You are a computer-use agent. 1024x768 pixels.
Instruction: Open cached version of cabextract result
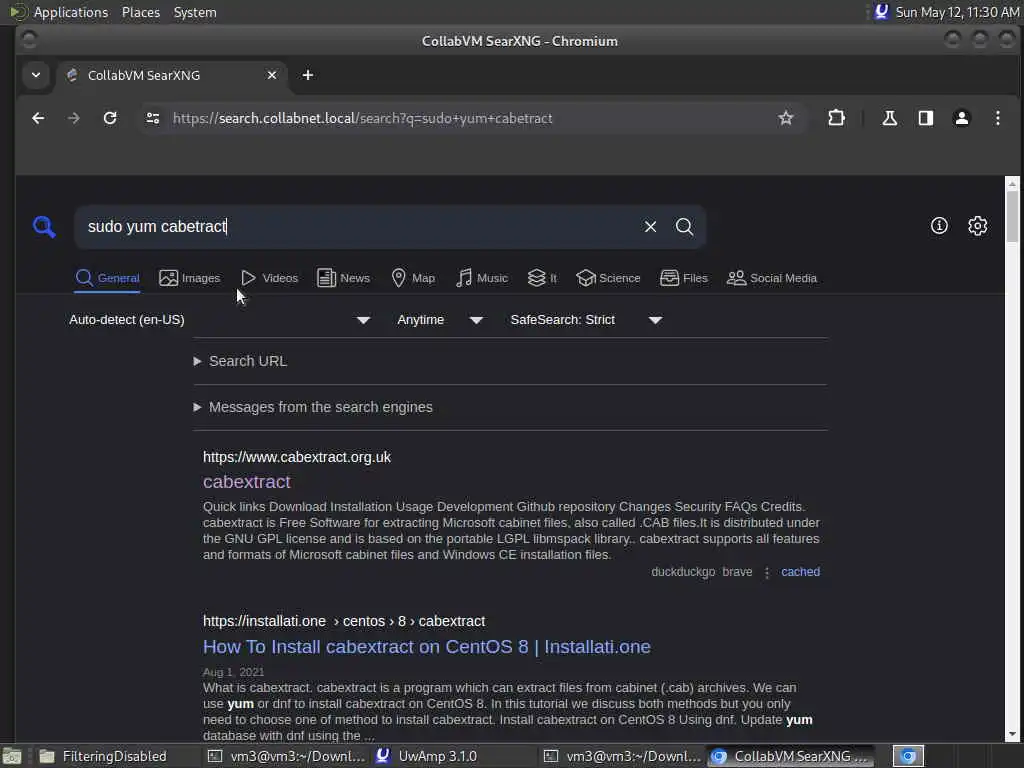click(x=800, y=571)
